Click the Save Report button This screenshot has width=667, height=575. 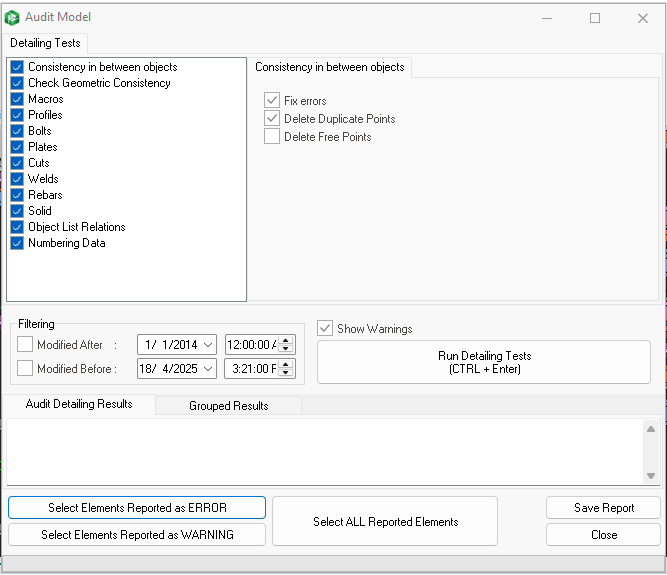(x=603, y=508)
